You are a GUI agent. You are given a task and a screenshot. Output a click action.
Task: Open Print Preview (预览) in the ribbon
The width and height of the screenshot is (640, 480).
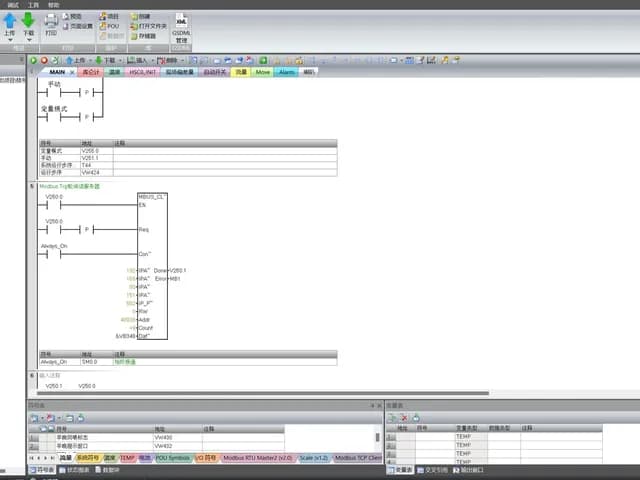(72, 16)
